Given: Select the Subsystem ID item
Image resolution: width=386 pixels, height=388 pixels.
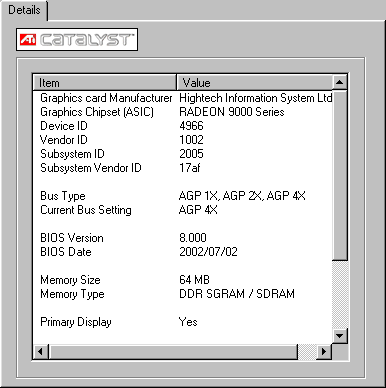Looking at the screenshot, I should [72, 154].
